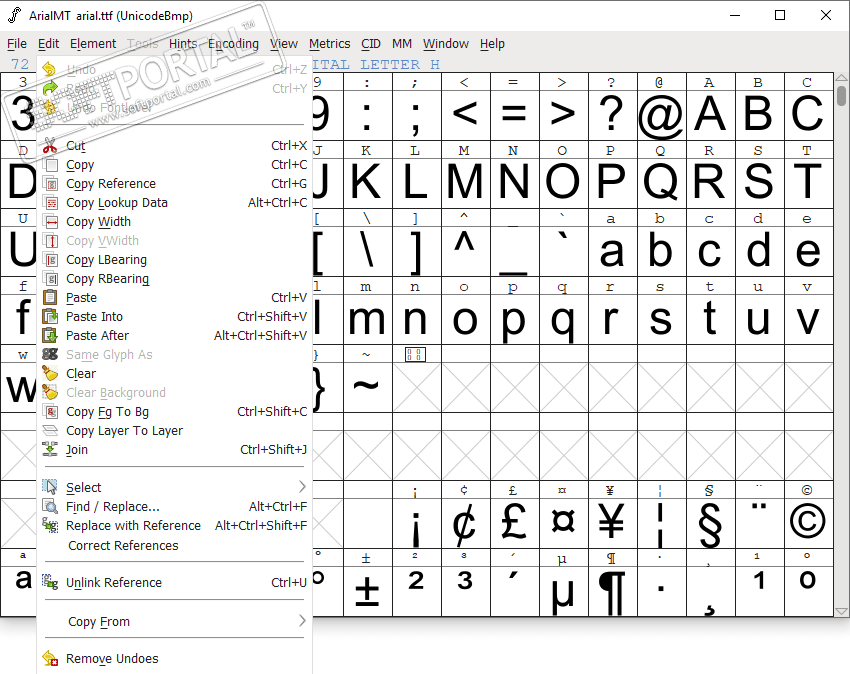Choose Clear from the Edit menu
This screenshot has width=850, height=674.
175,374
